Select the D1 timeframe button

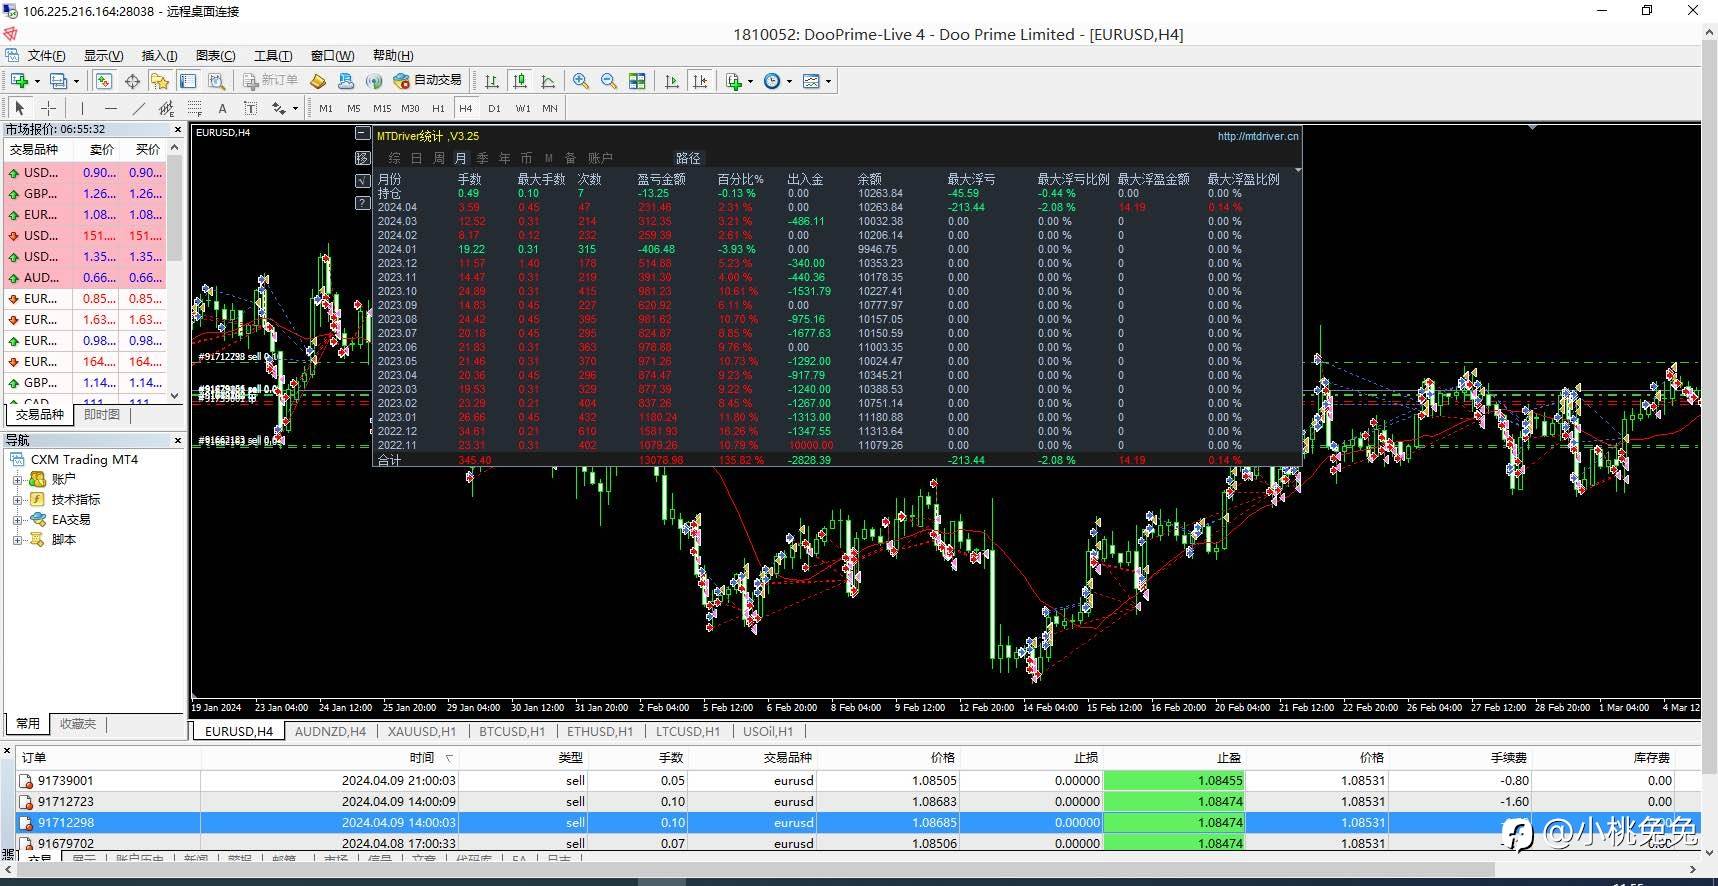click(494, 108)
